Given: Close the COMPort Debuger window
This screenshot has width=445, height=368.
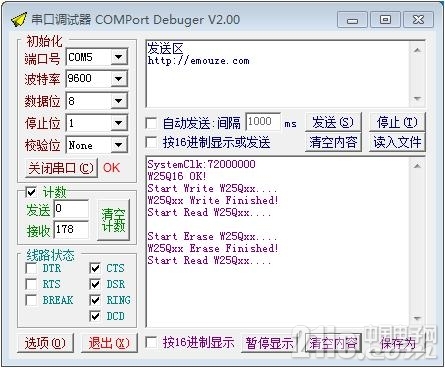Looking at the screenshot, I should 418,20.
